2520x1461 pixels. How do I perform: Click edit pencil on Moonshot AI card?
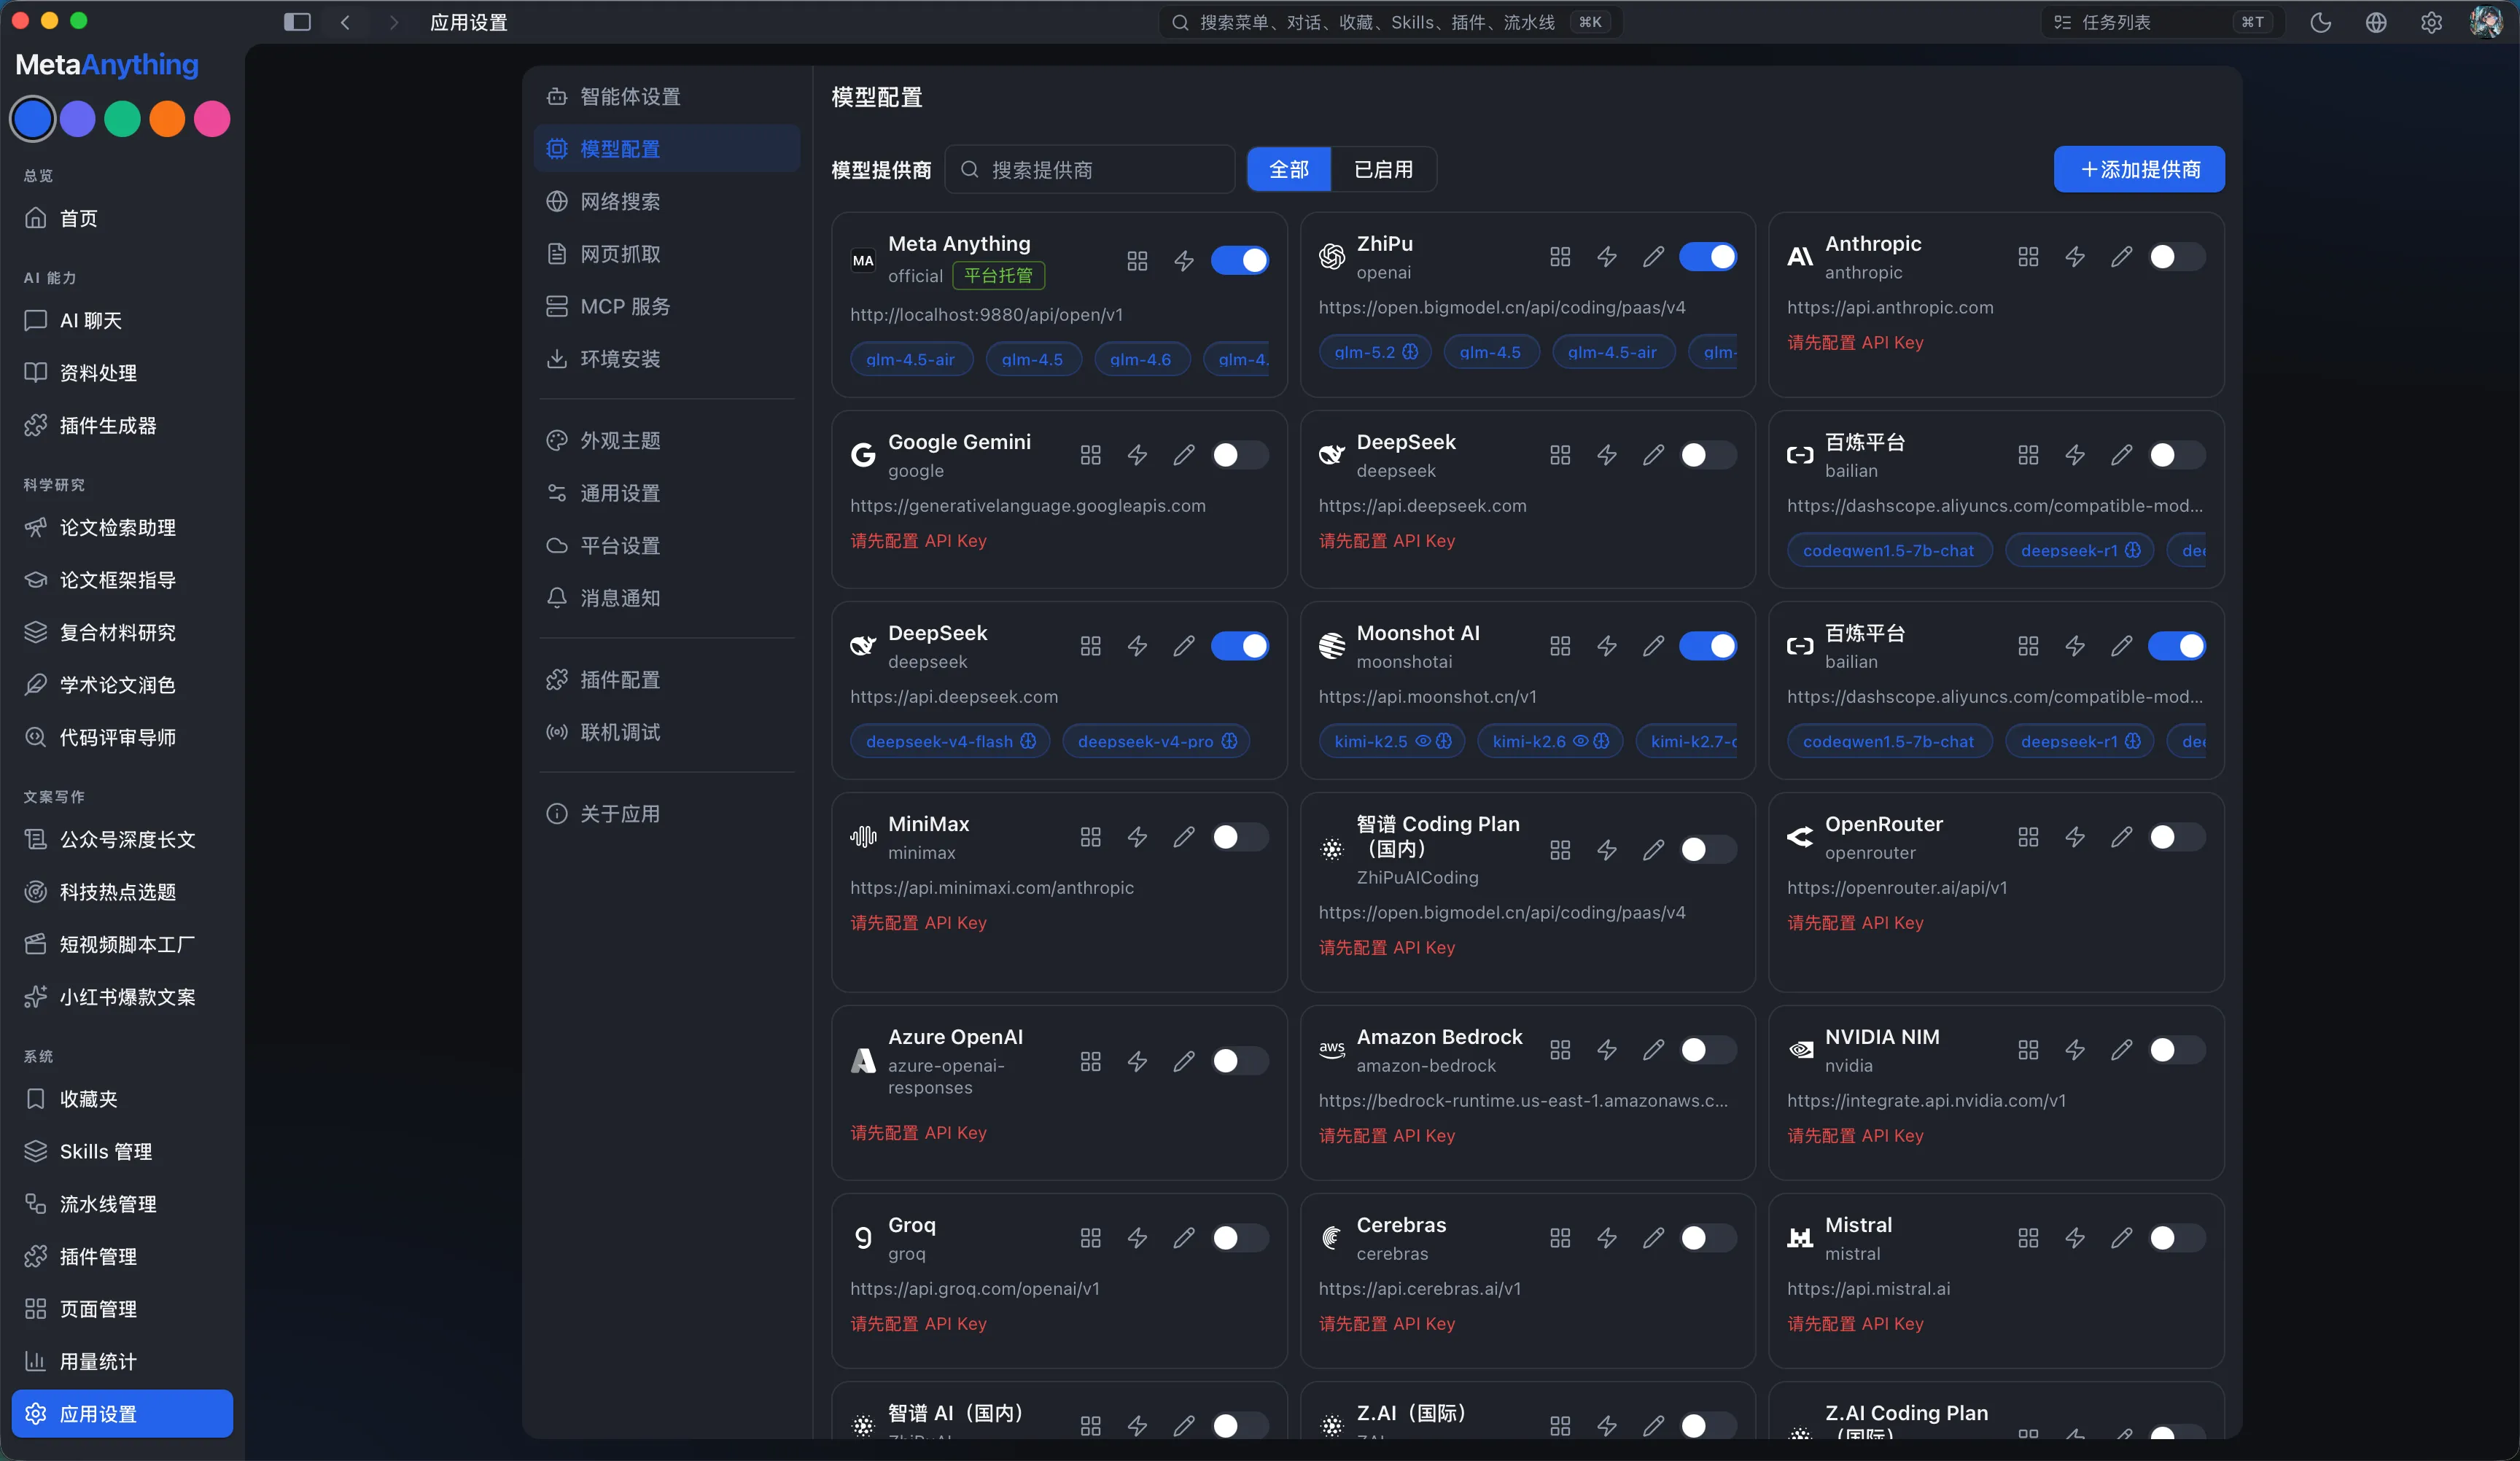[1653, 646]
